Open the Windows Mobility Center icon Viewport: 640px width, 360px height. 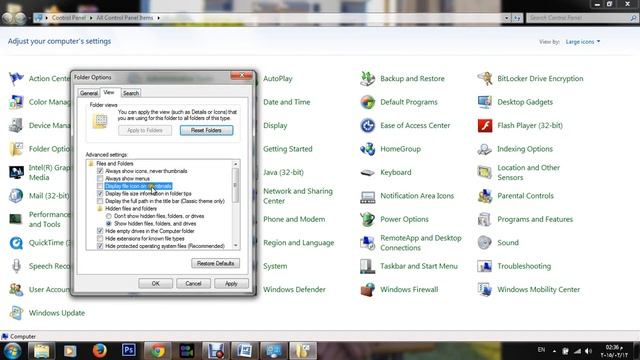pos(484,289)
